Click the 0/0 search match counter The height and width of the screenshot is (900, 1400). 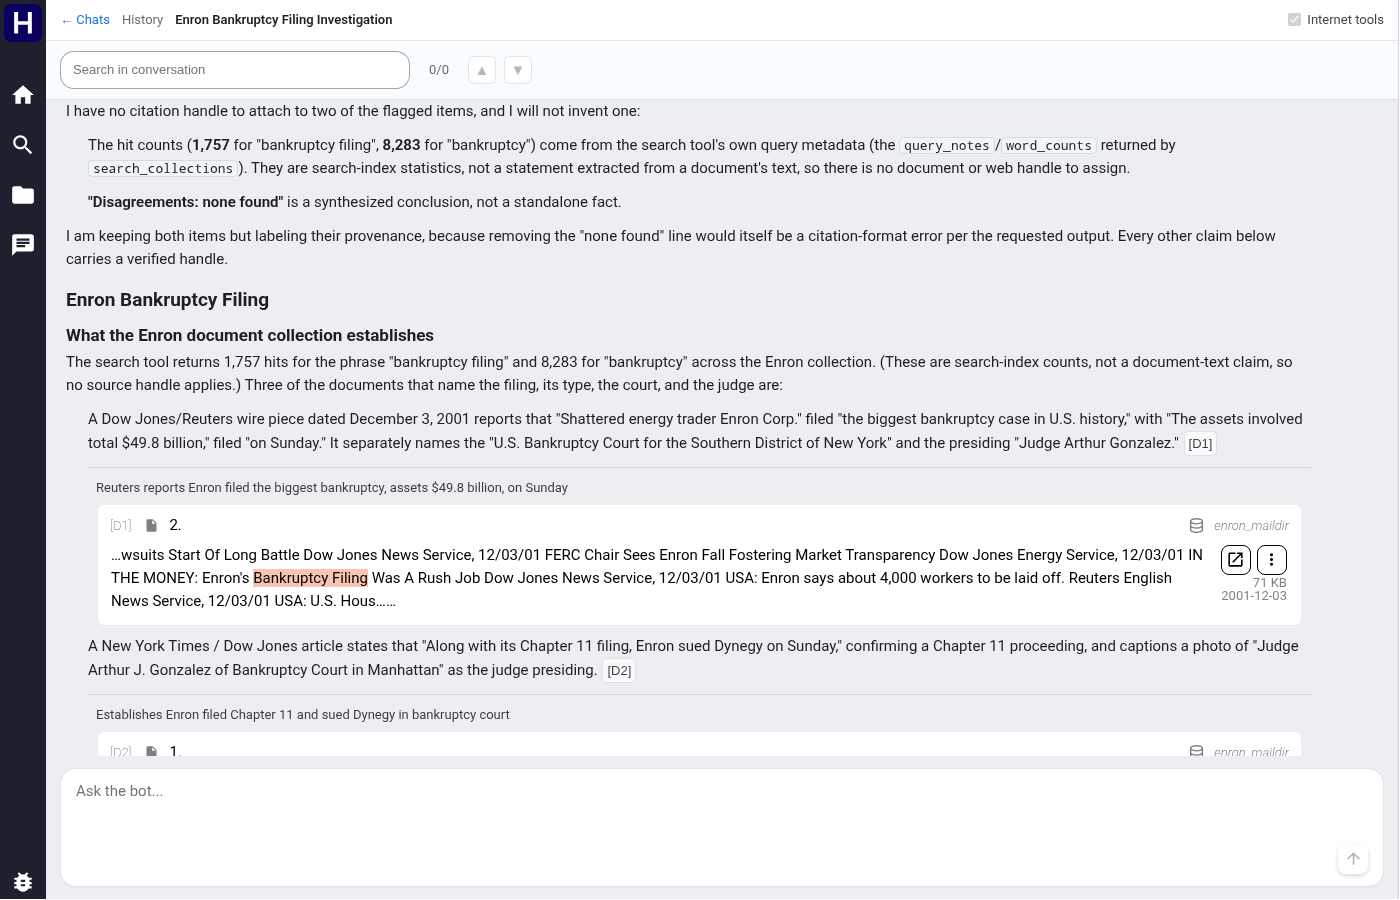[x=439, y=70]
